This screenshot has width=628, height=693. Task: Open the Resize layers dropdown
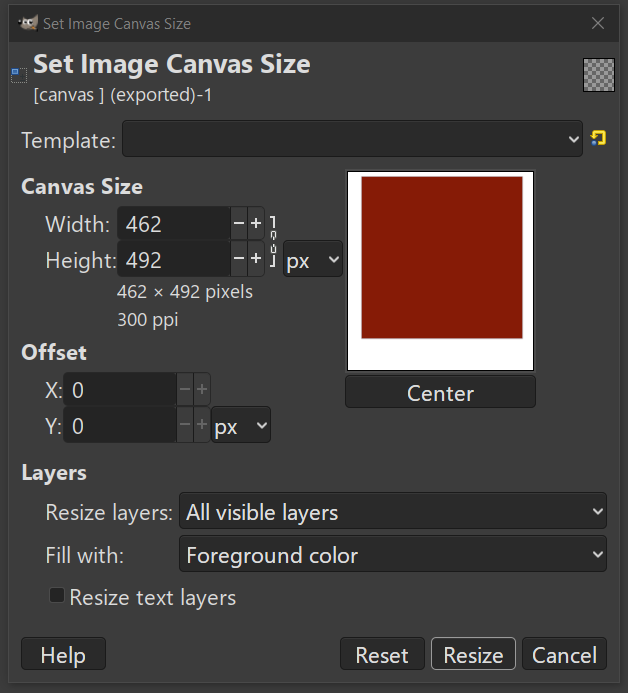pos(393,511)
